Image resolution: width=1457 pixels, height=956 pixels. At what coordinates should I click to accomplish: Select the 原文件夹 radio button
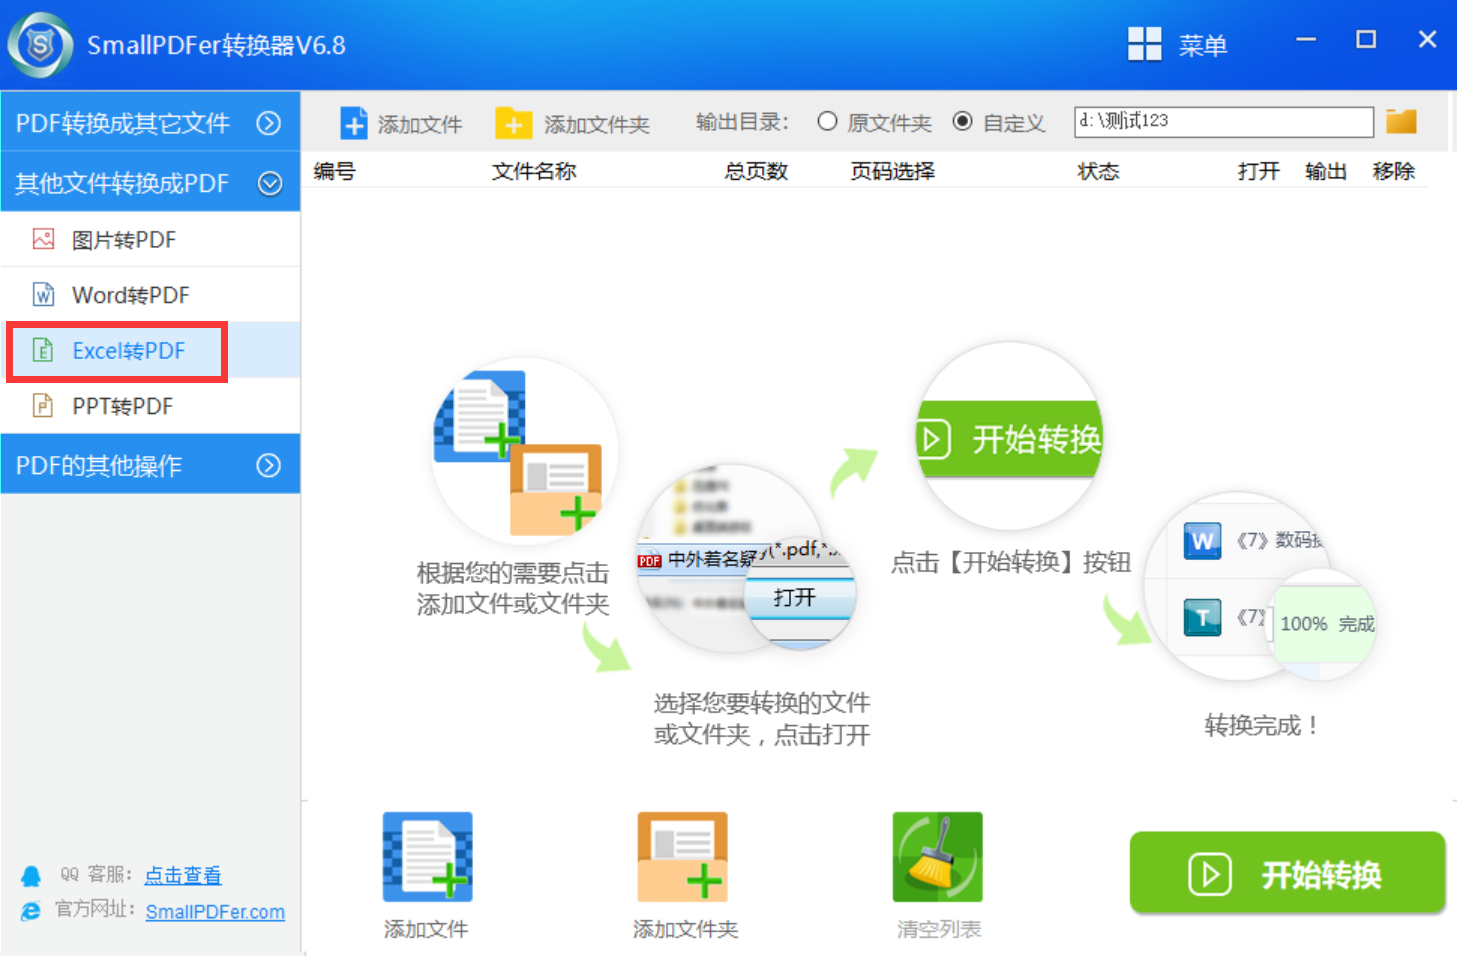(827, 122)
